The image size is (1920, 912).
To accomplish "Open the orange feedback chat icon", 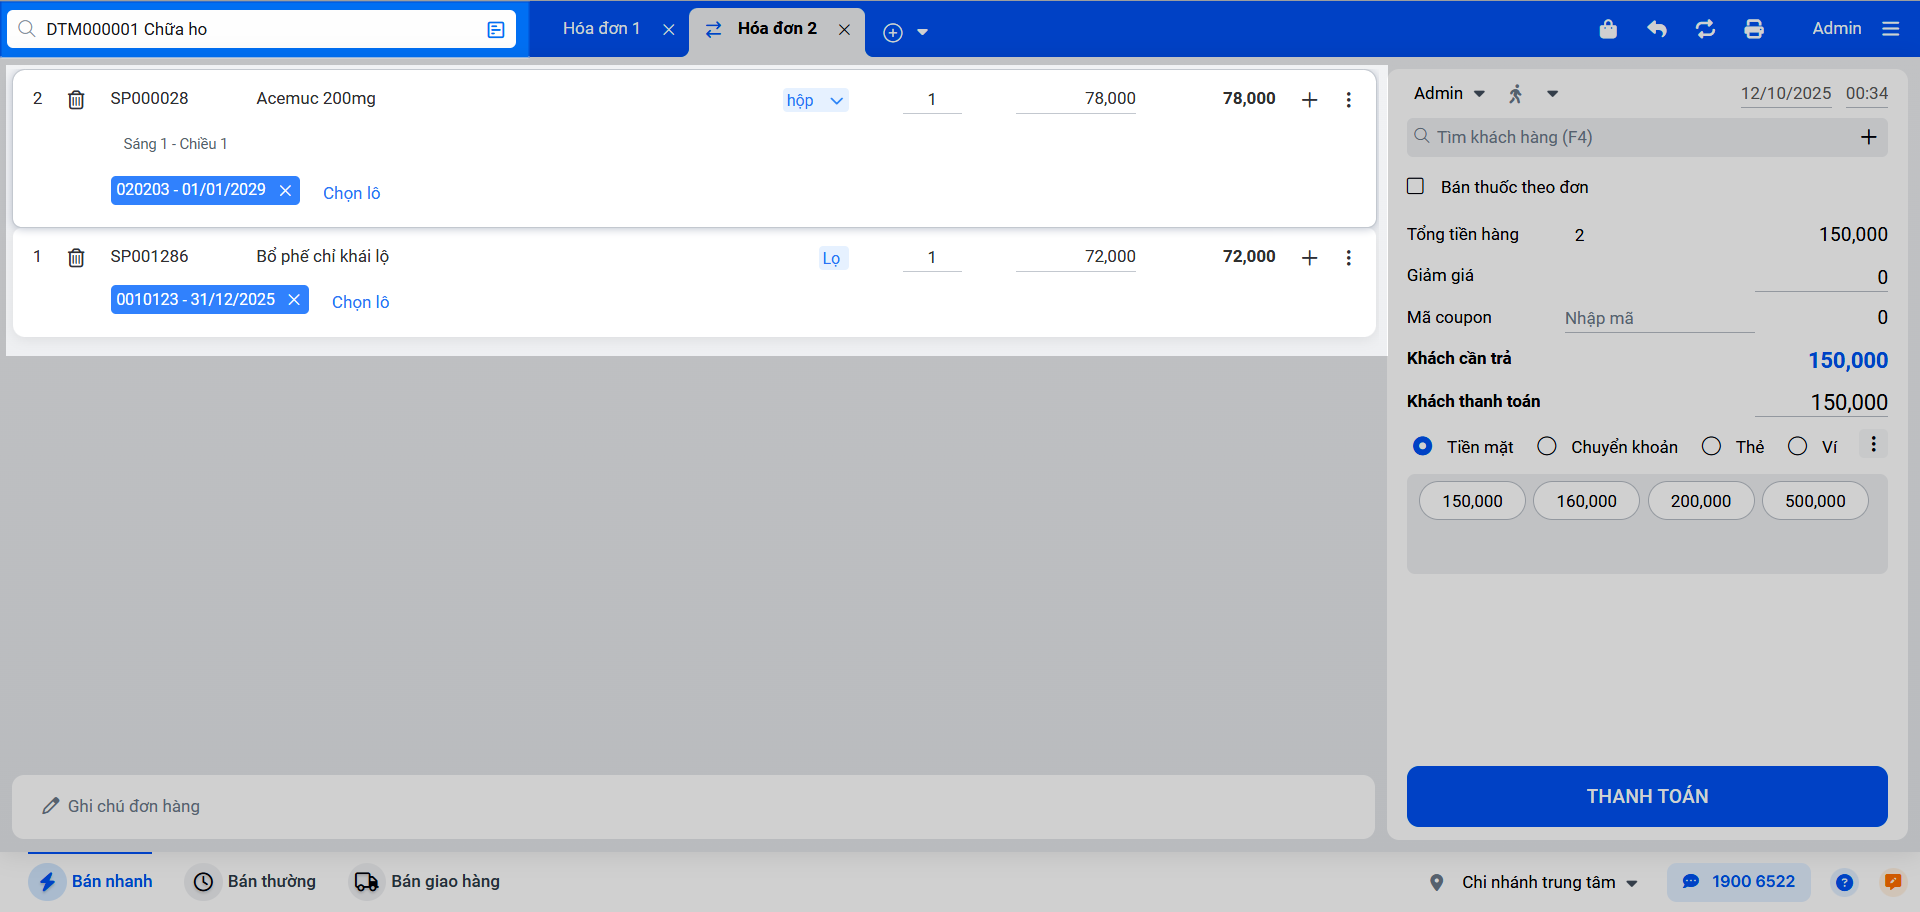I will click(1893, 882).
